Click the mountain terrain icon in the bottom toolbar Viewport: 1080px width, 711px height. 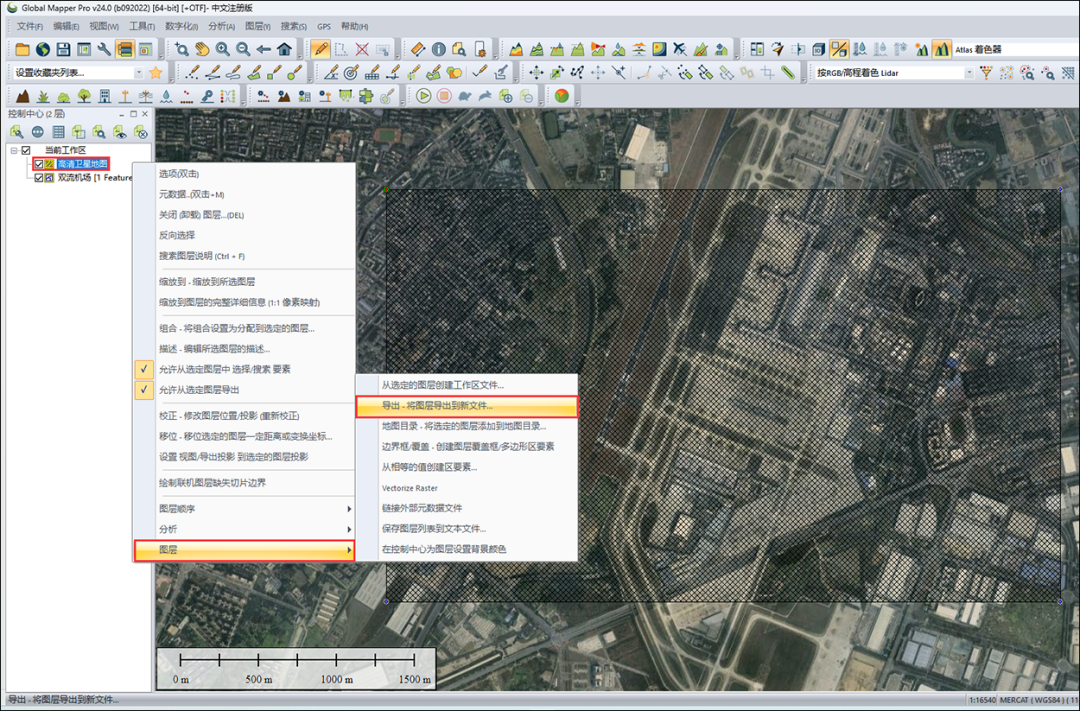(x=23, y=96)
